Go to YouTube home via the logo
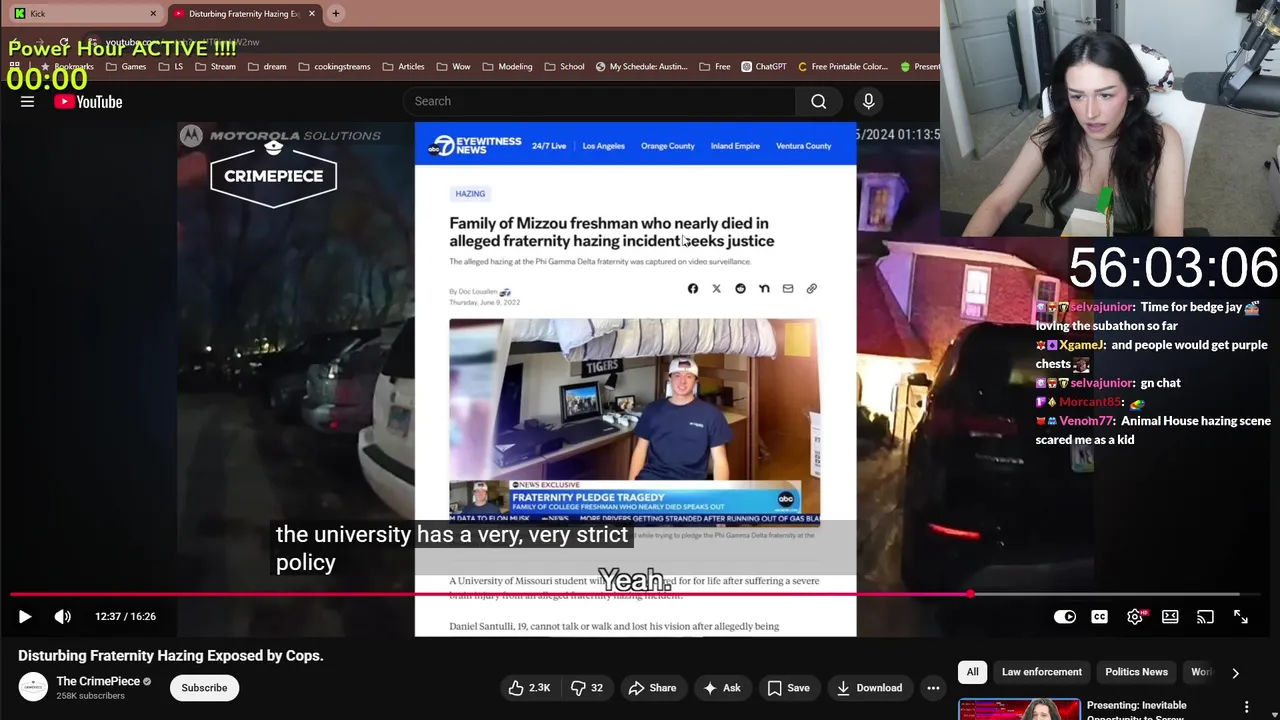 pyautogui.click(x=88, y=101)
